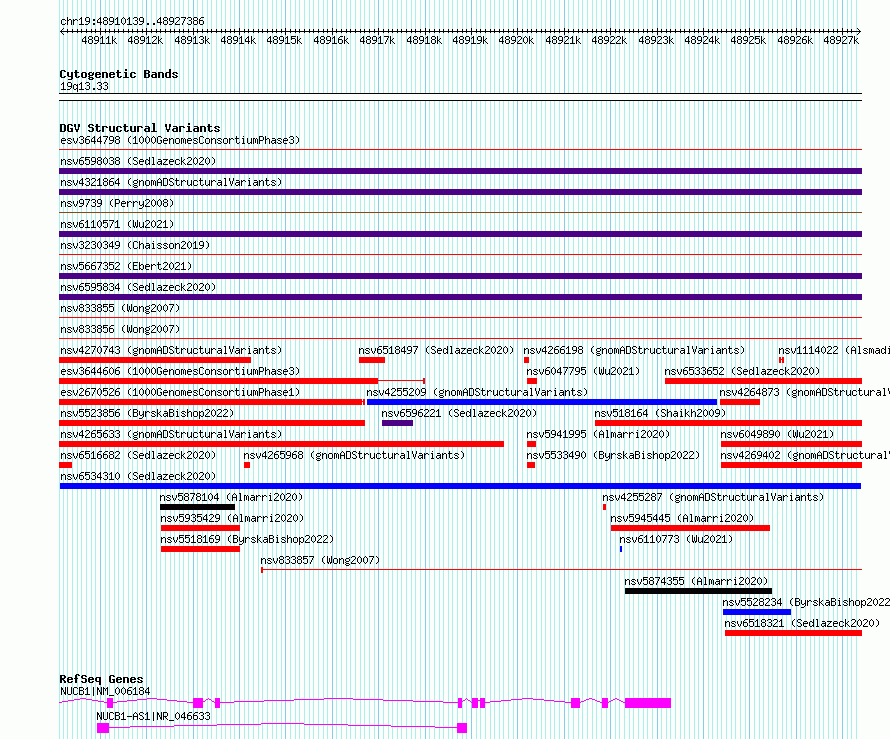Select nsv5533490 (ByrskaBishop2022) label
Screen dimensions: 890x739
pyautogui.click(x=613, y=455)
